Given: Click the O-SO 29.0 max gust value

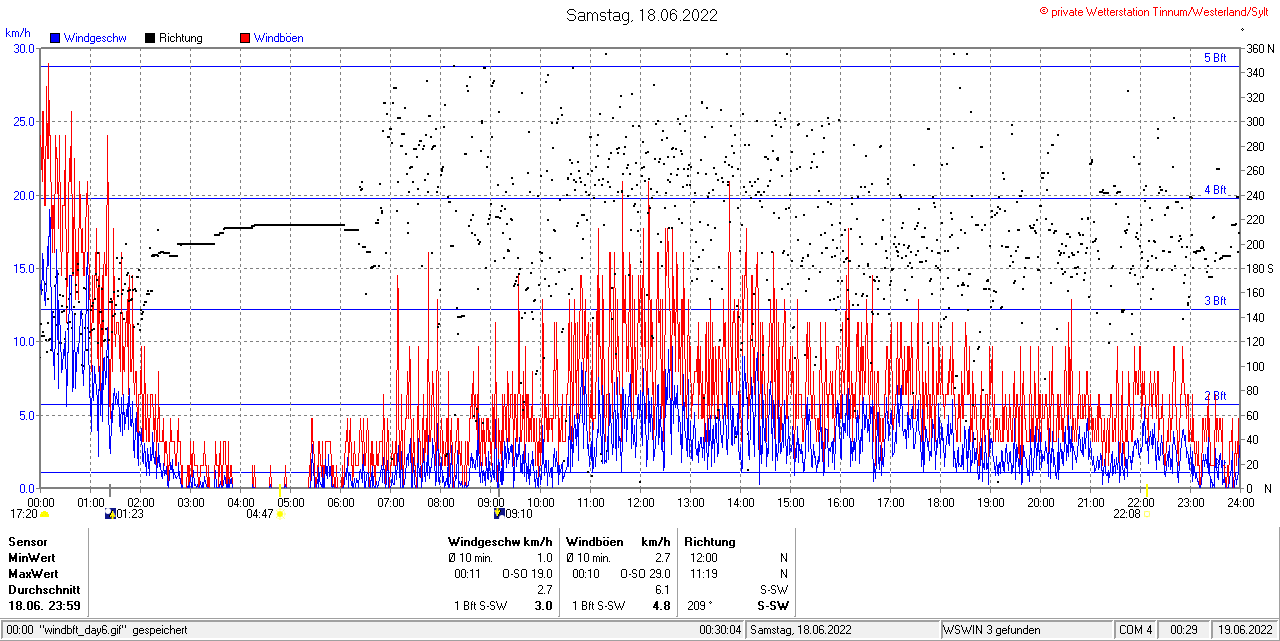Looking at the screenshot, I should 647,574.
